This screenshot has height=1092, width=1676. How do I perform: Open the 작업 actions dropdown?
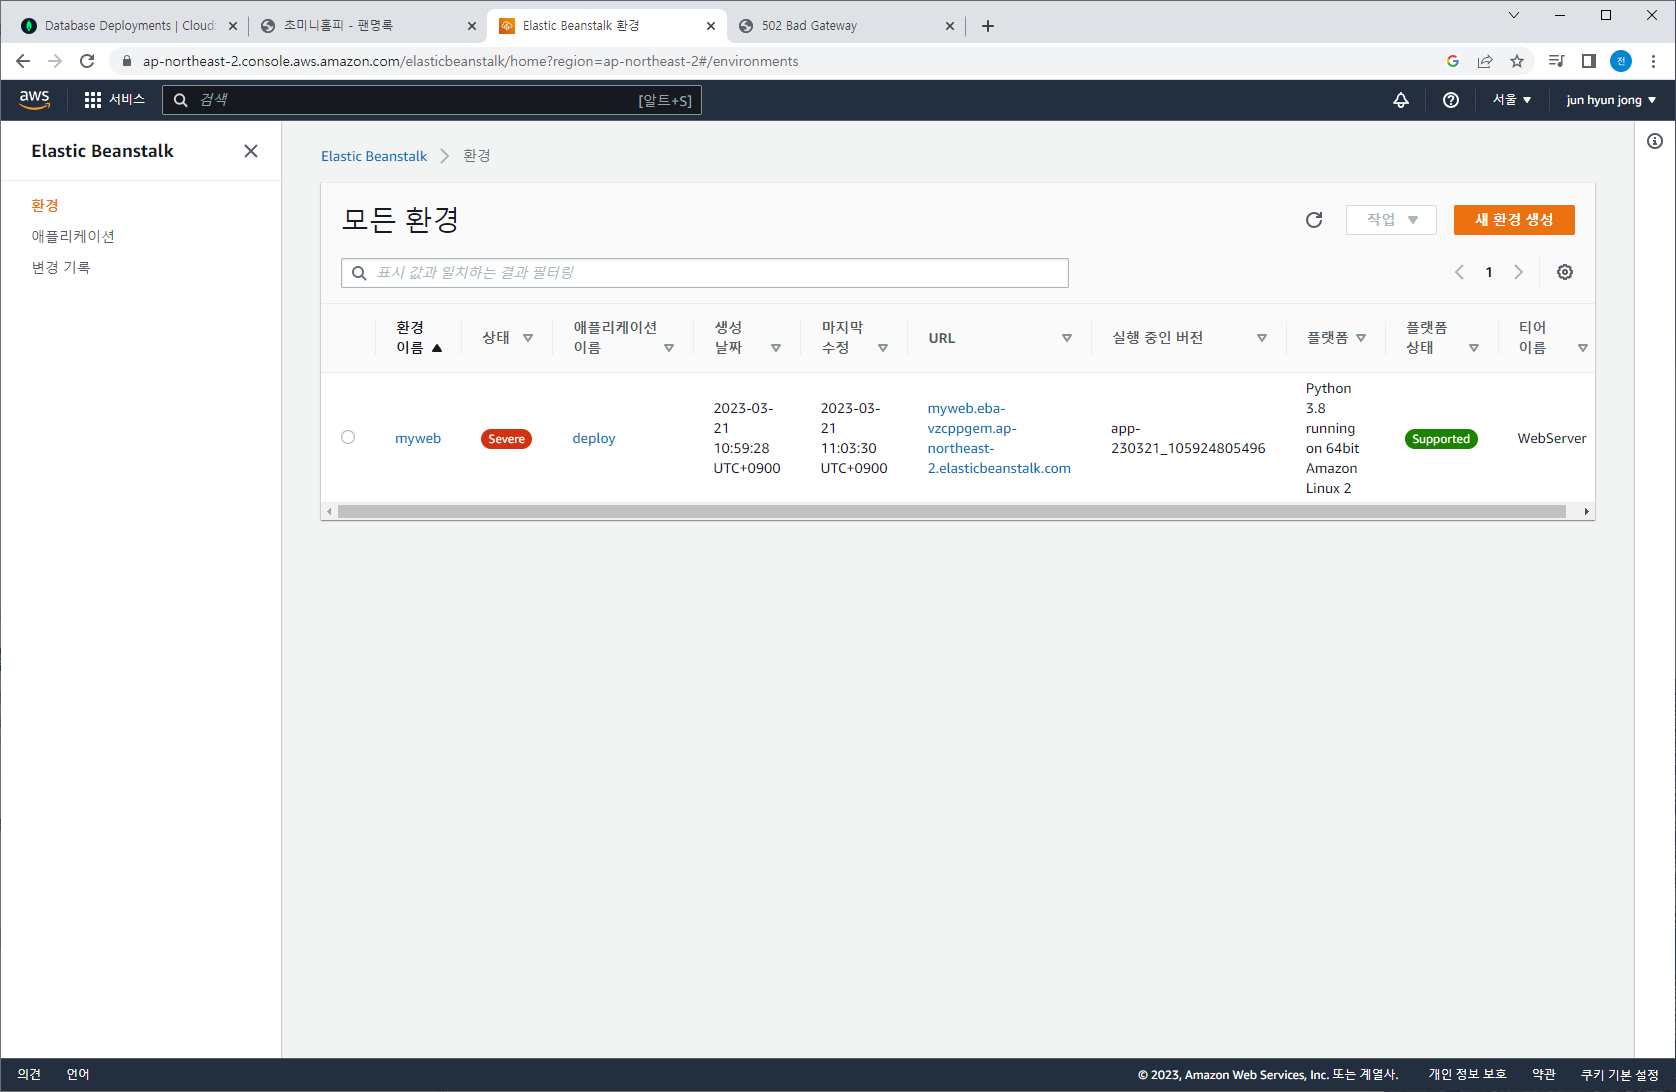pyautogui.click(x=1391, y=220)
